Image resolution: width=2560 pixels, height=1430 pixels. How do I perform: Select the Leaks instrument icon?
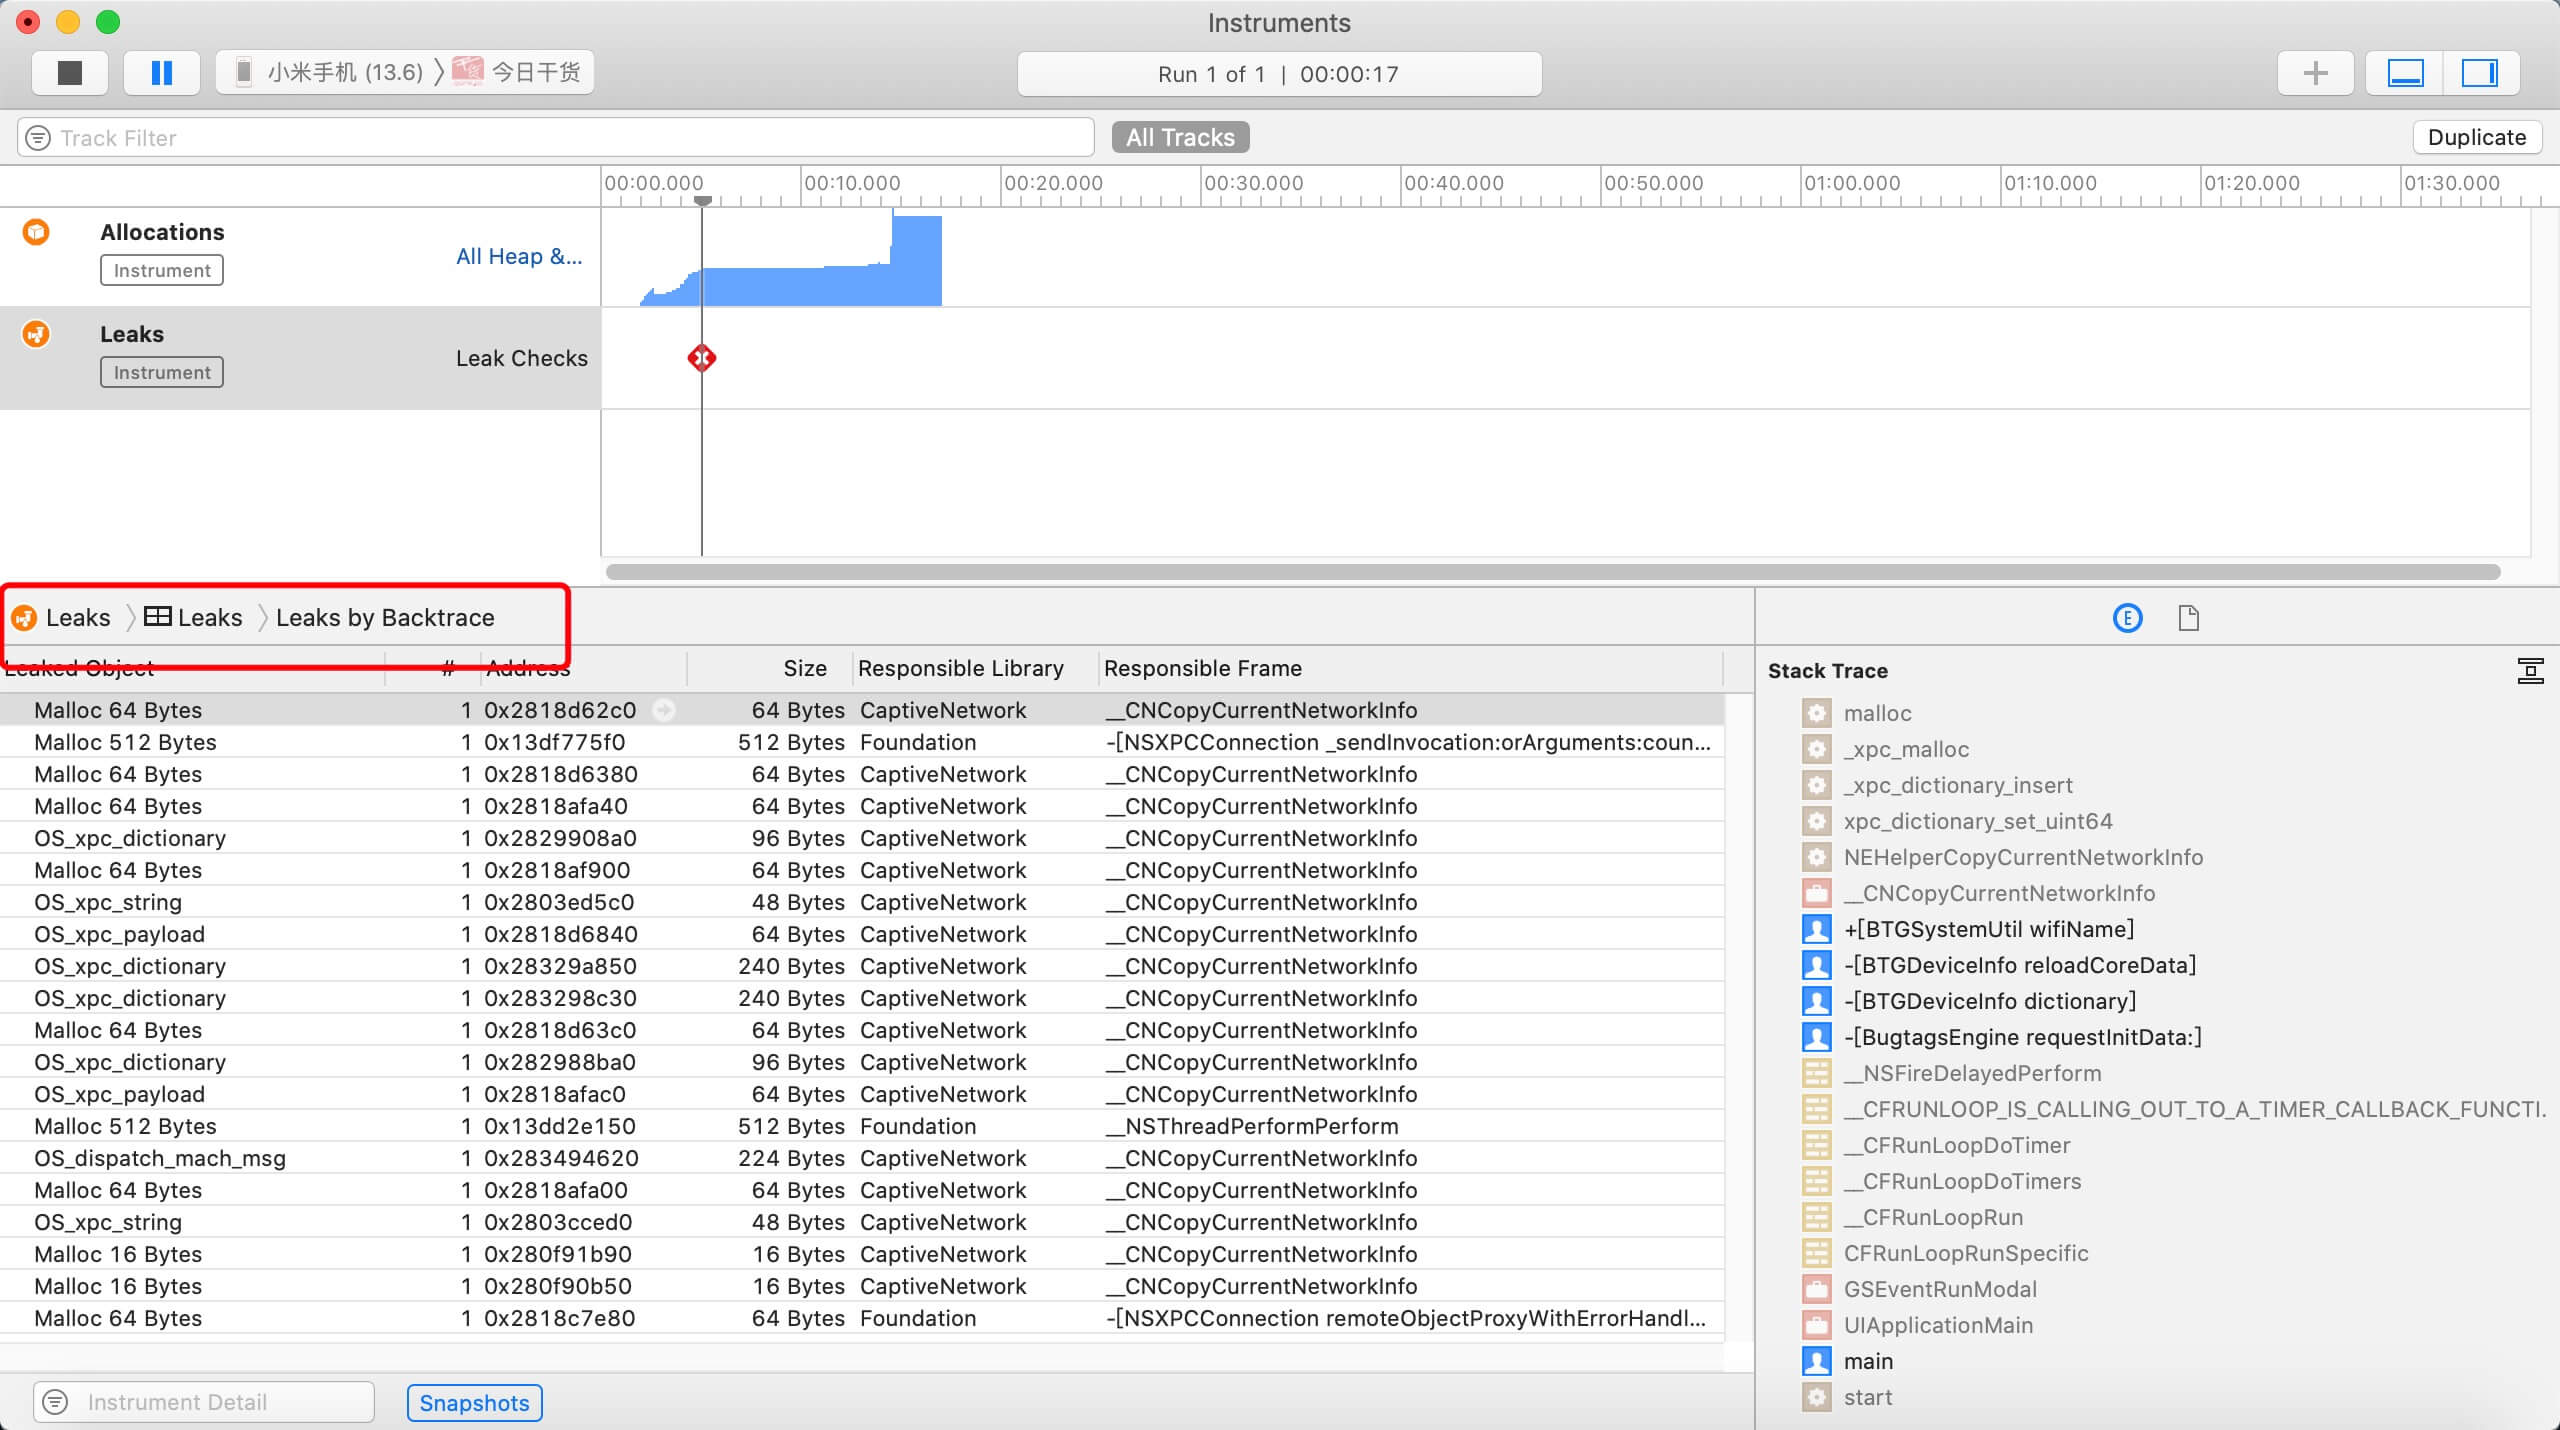(36, 334)
